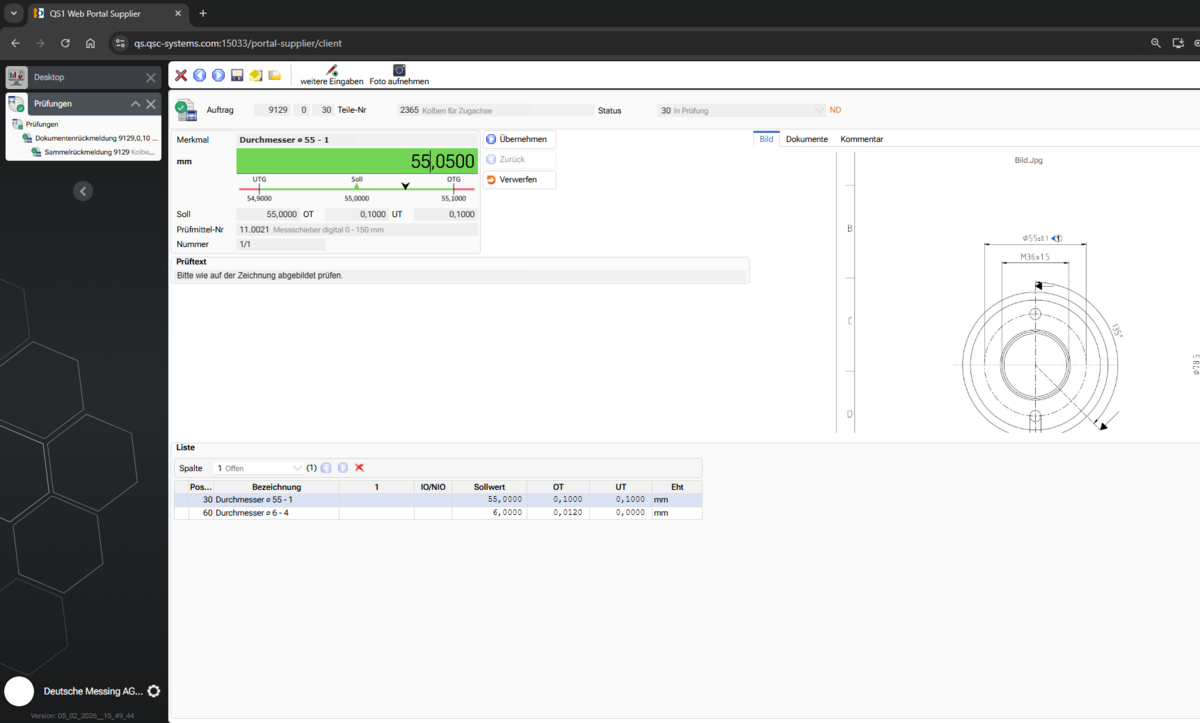Click previous column arrow in Liste toolbar
The image size is (1200, 723).
pyautogui.click(x=326, y=468)
